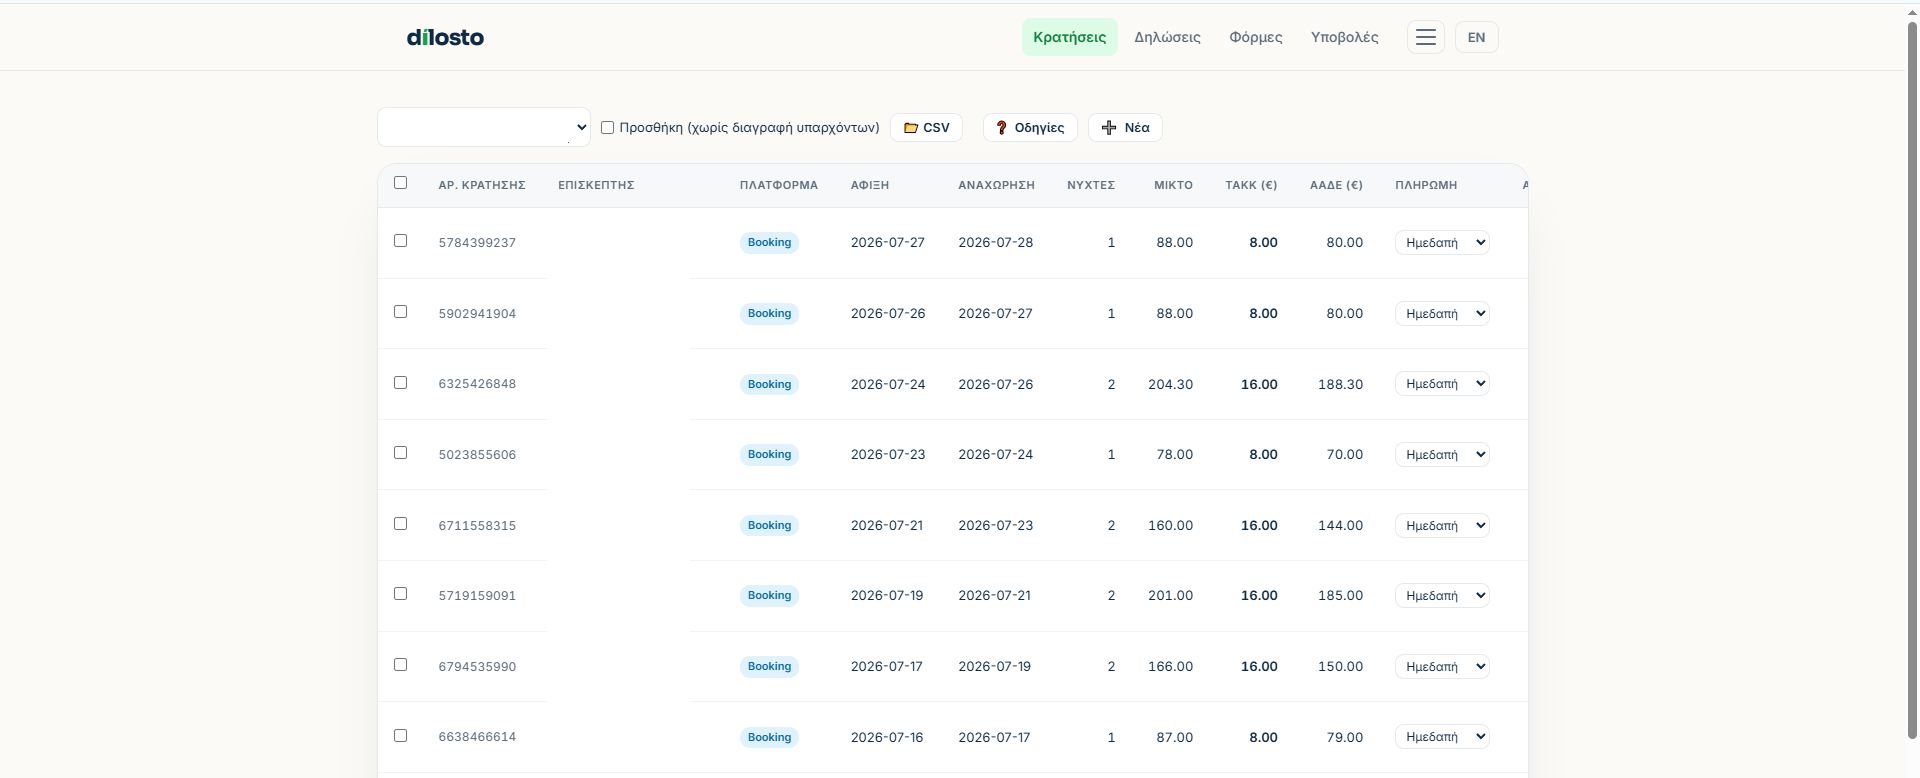Open the Υποβολές tab

click(x=1344, y=37)
